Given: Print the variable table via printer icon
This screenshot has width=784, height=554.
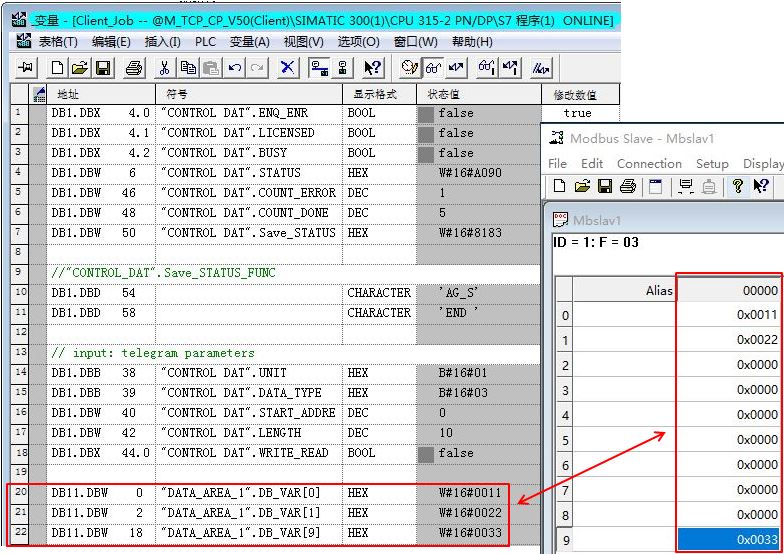Looking at the screenshot, I should (x=134, y=68).
